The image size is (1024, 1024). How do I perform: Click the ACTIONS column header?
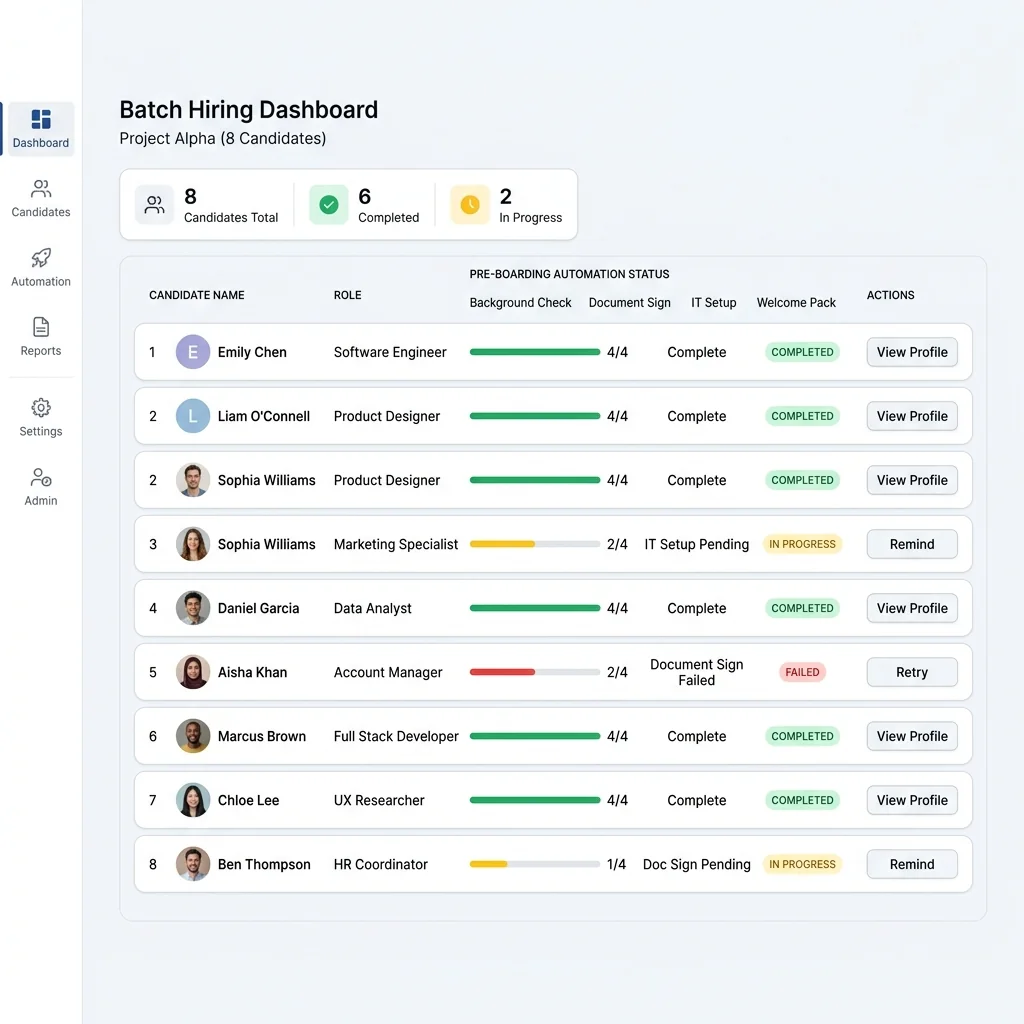(890, 295)
